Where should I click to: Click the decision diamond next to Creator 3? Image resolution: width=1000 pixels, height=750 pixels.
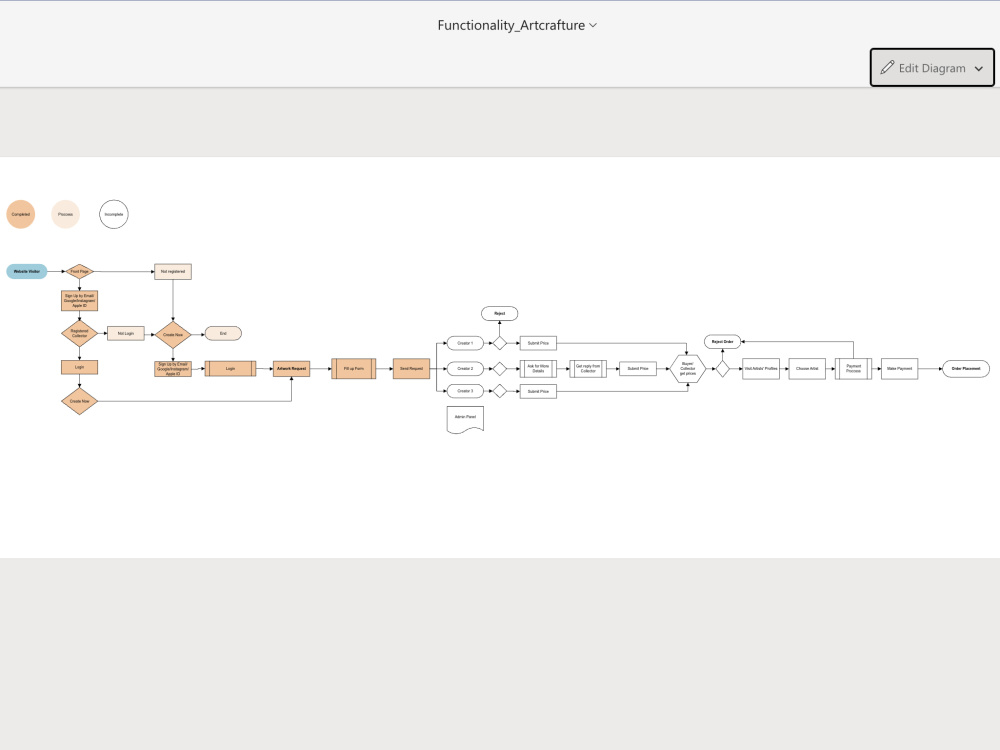pos(499,391)
